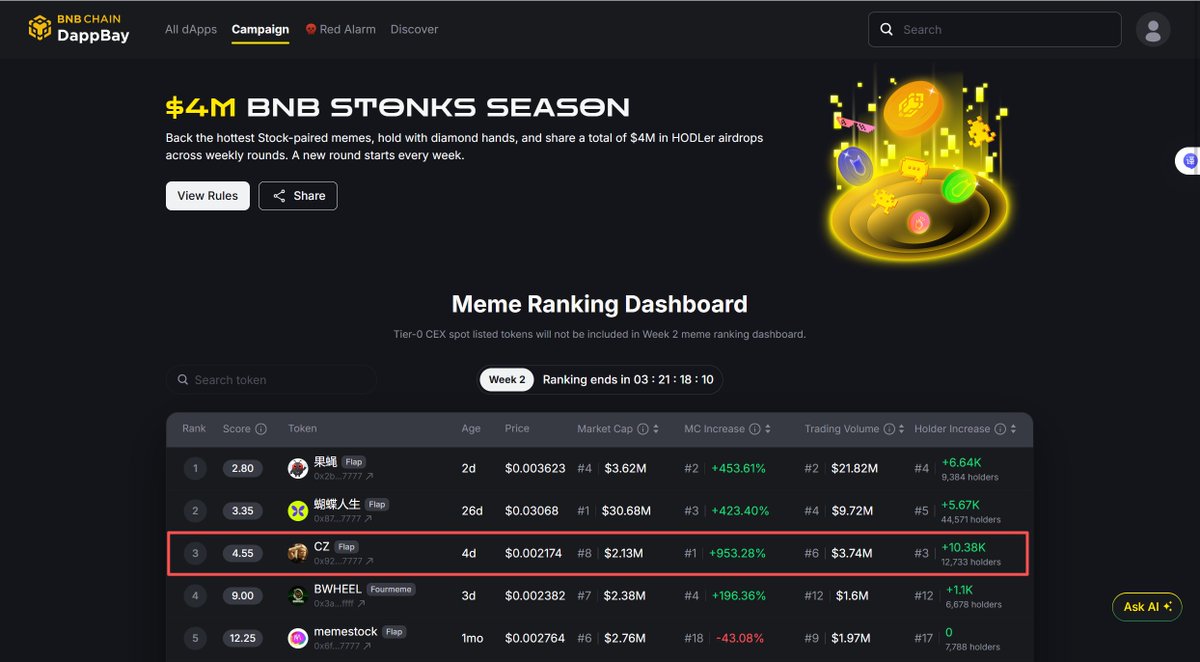
Task: Click the BNB Stonks Season coin illustration
Action: (917, 164)
